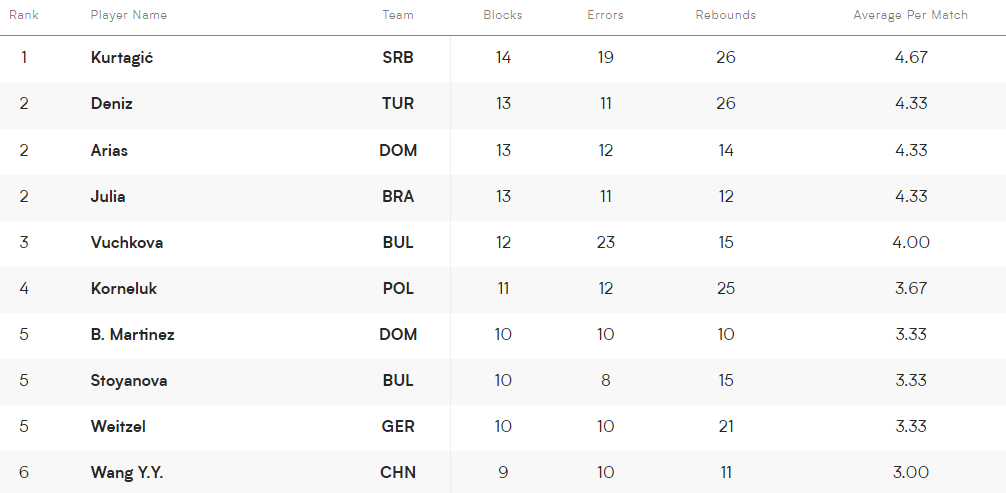Sort by the Errors column header
1006x493 pixels.
(x=605, y=15)
